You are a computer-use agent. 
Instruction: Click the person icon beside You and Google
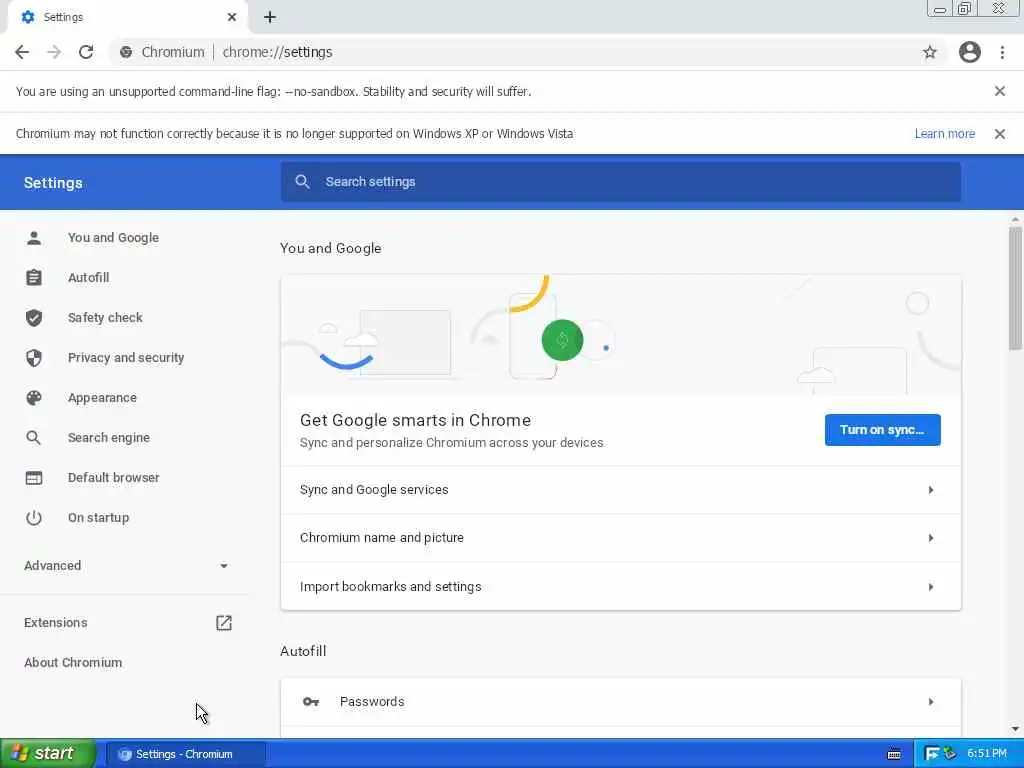click(x=34, y=238)
